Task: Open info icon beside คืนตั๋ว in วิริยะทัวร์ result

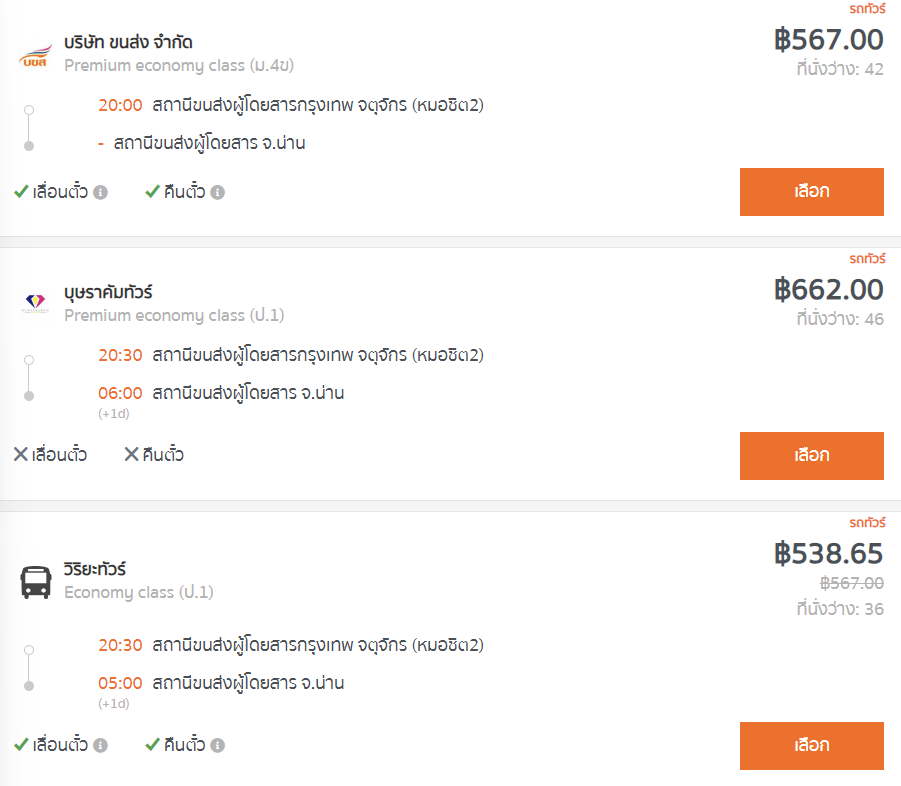Action: coord(217,745)
